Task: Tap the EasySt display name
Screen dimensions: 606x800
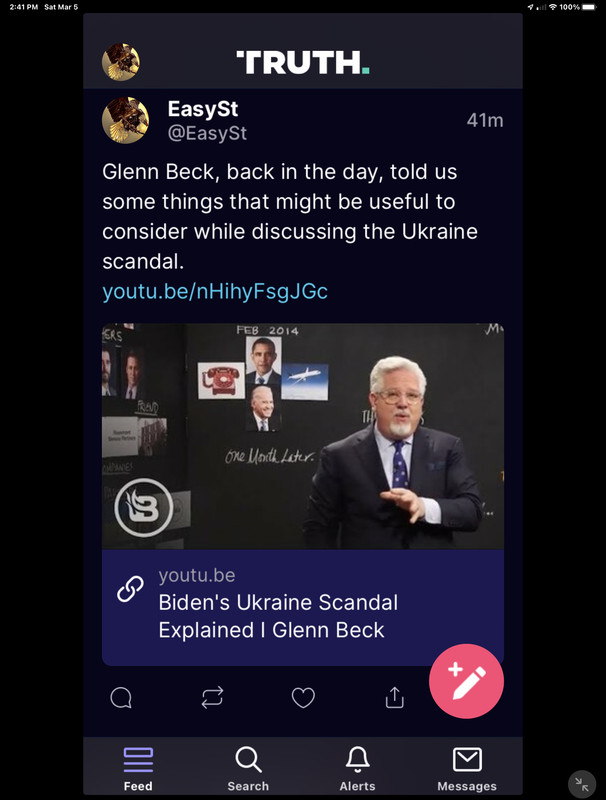Action: click(x=203, y=109)
